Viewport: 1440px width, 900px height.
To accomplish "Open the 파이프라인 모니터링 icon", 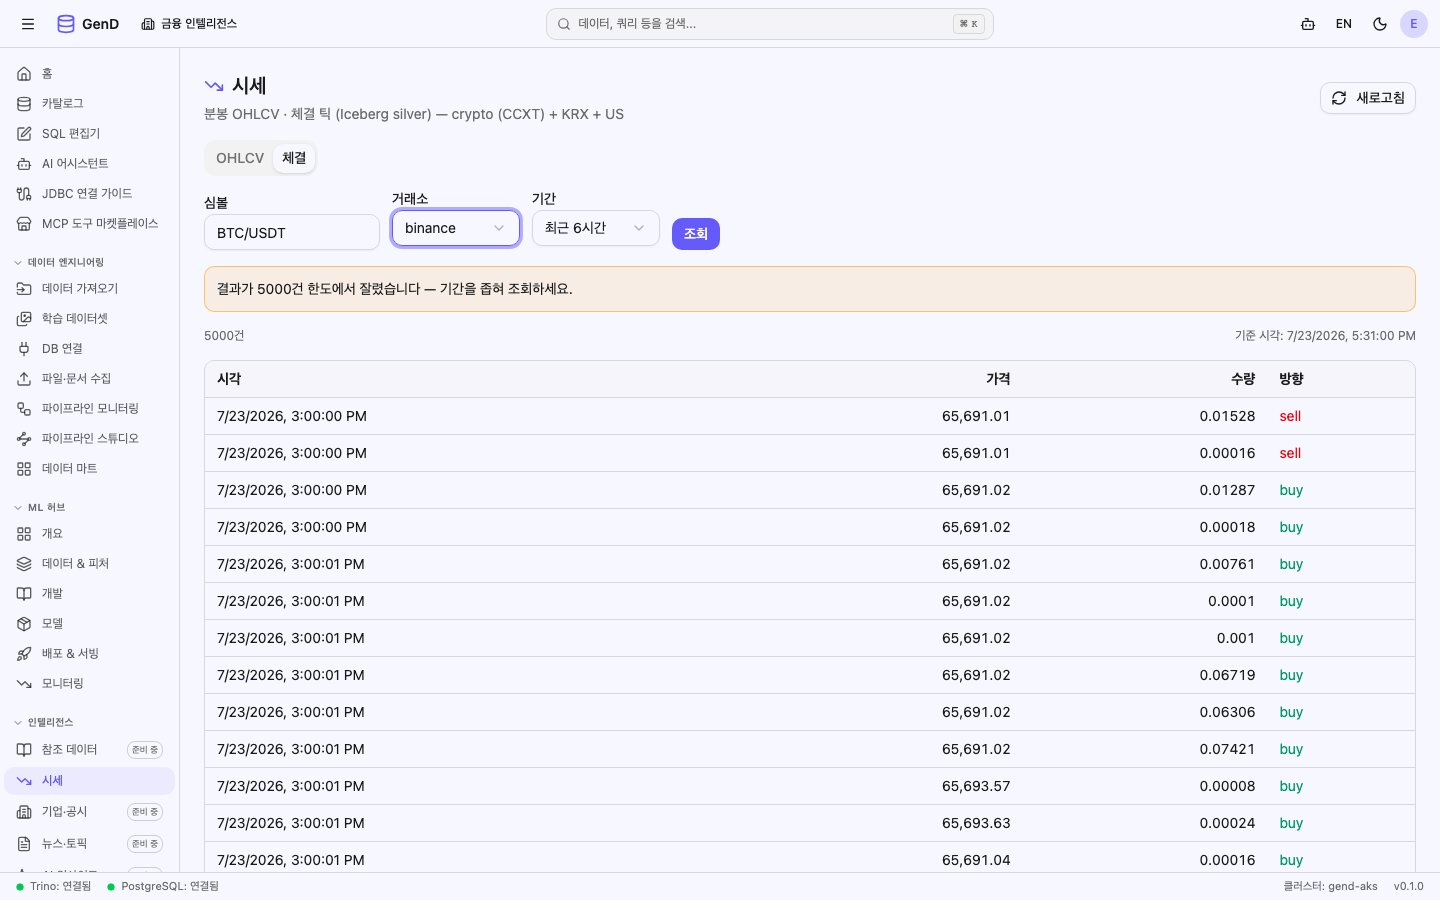I will click(x=24, y=409).
